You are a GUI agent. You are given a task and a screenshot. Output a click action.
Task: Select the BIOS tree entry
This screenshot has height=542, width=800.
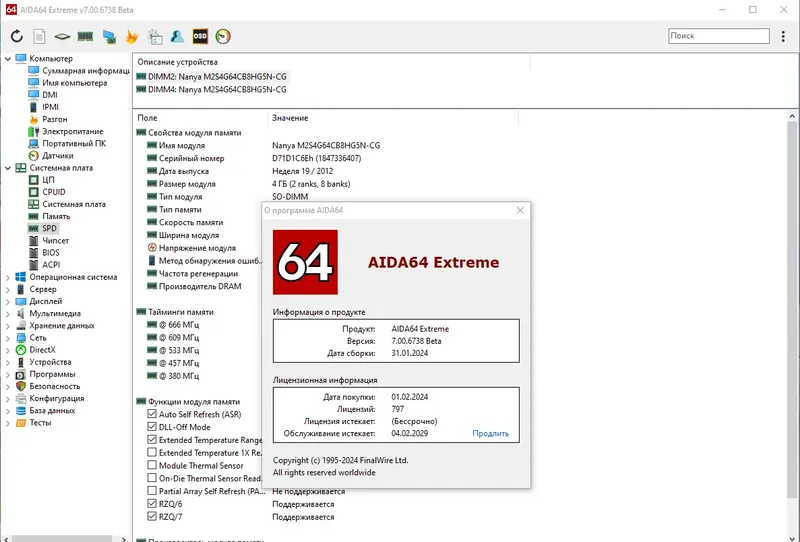pos(51,253)
